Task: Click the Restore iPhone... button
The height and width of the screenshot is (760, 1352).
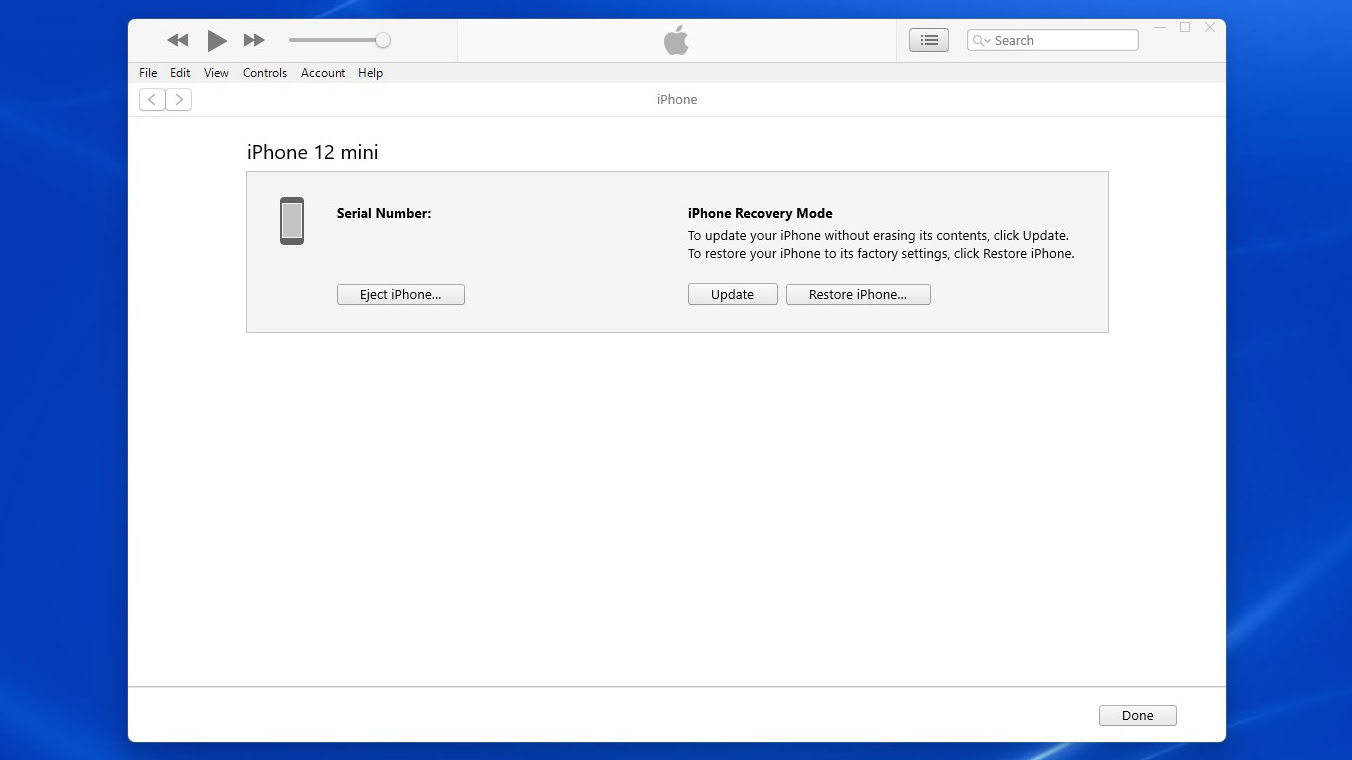Action: [x=858, y=294]
